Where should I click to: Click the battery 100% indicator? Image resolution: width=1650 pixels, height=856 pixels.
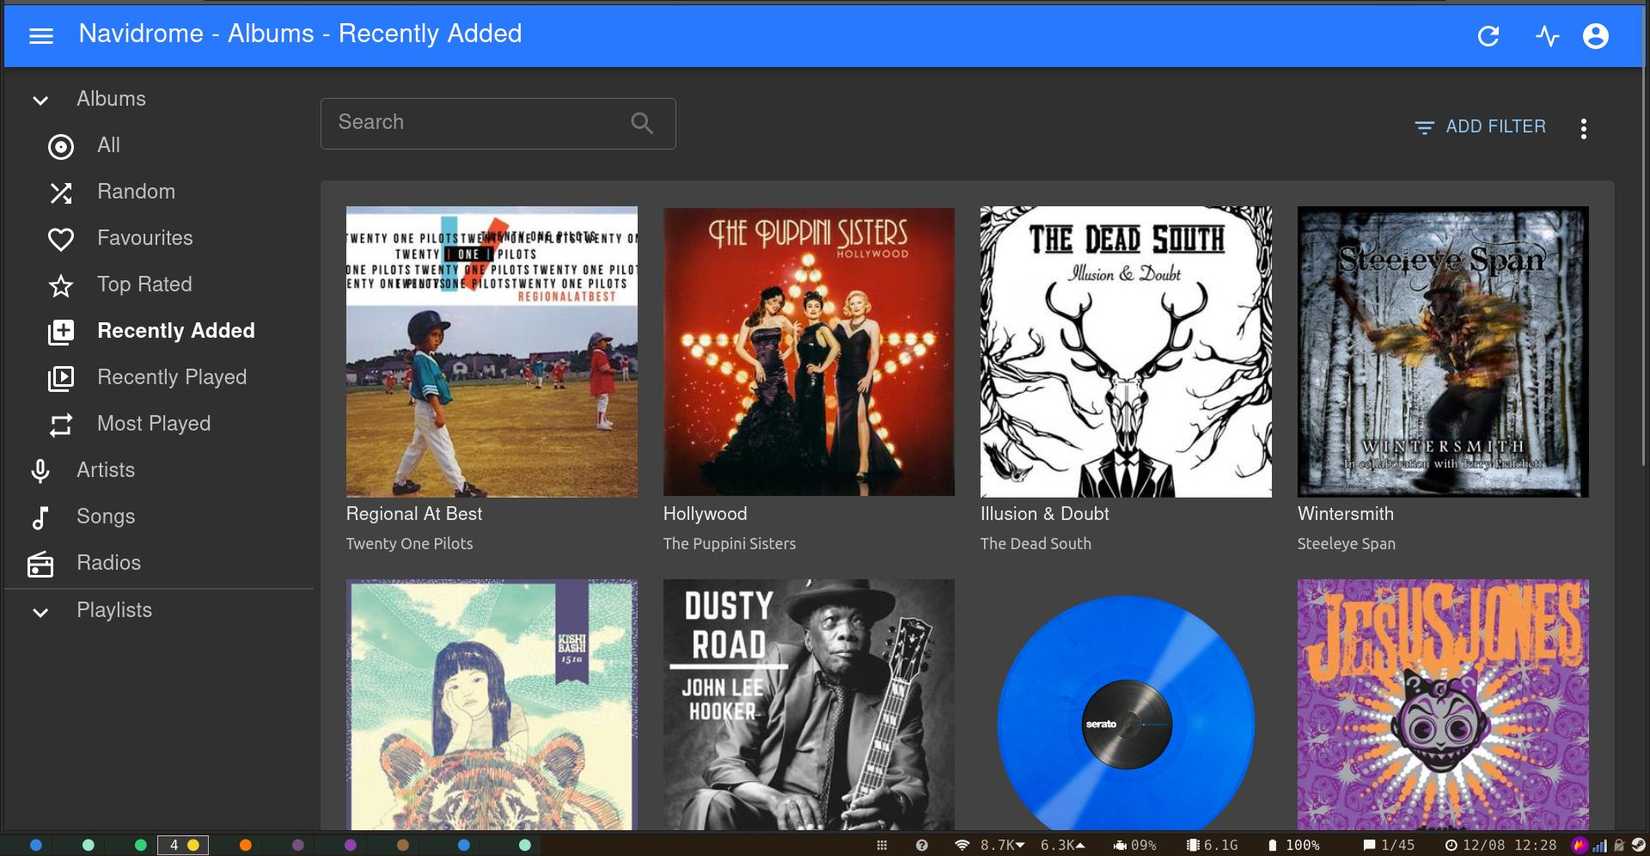[1293, 846]
